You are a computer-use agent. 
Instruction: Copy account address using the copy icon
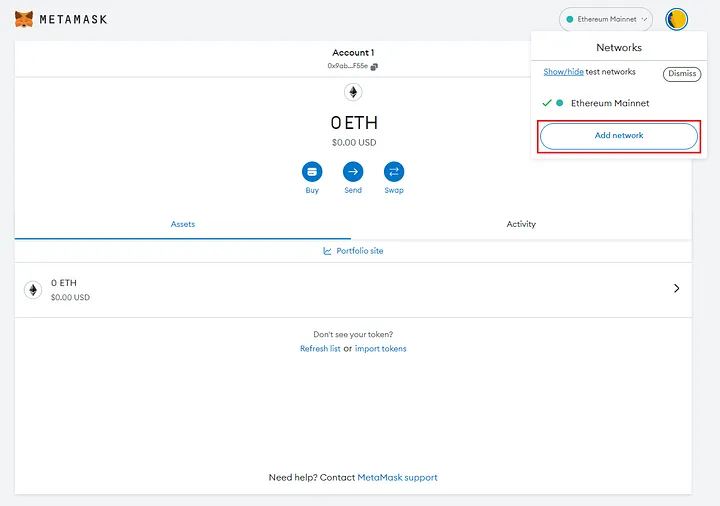(374, 67)
